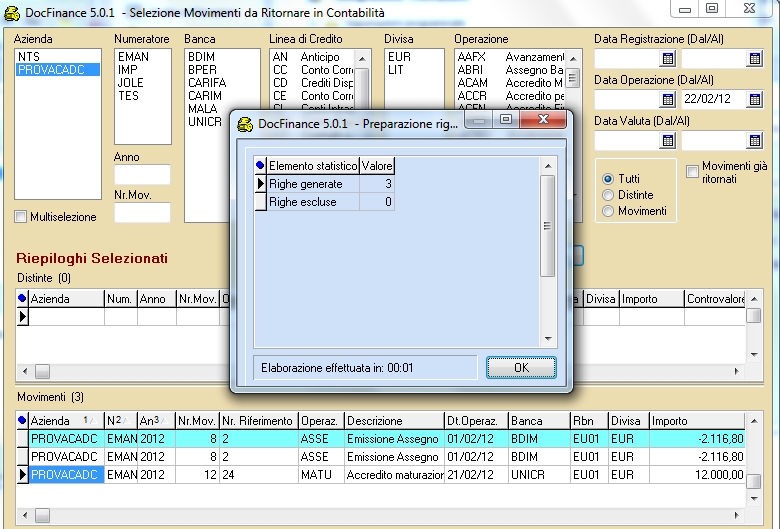Click the Anno input field
This screenshot has width=780, height=529.
click(142, 175)
